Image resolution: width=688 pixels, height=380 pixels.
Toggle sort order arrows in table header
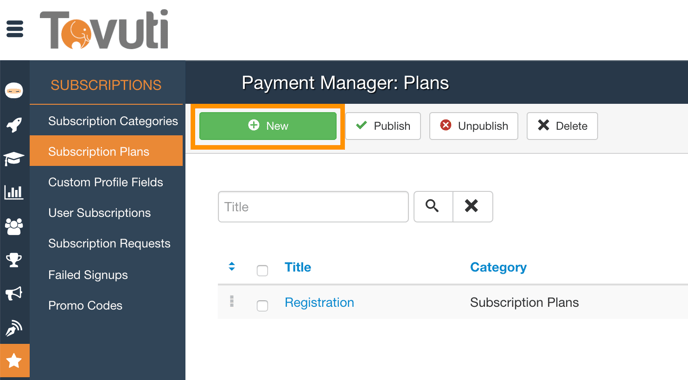[x=232, y=266]
